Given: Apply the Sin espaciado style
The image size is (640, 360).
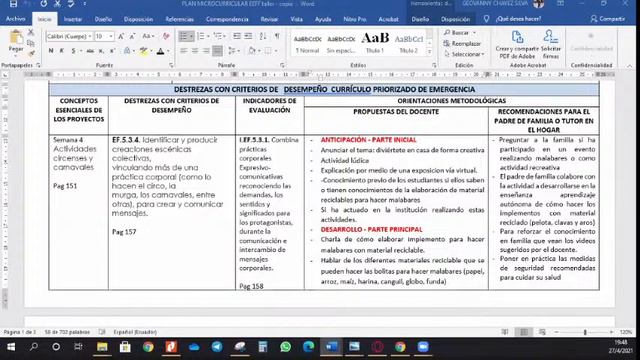Looking at the screenshot, I should 341,43.
